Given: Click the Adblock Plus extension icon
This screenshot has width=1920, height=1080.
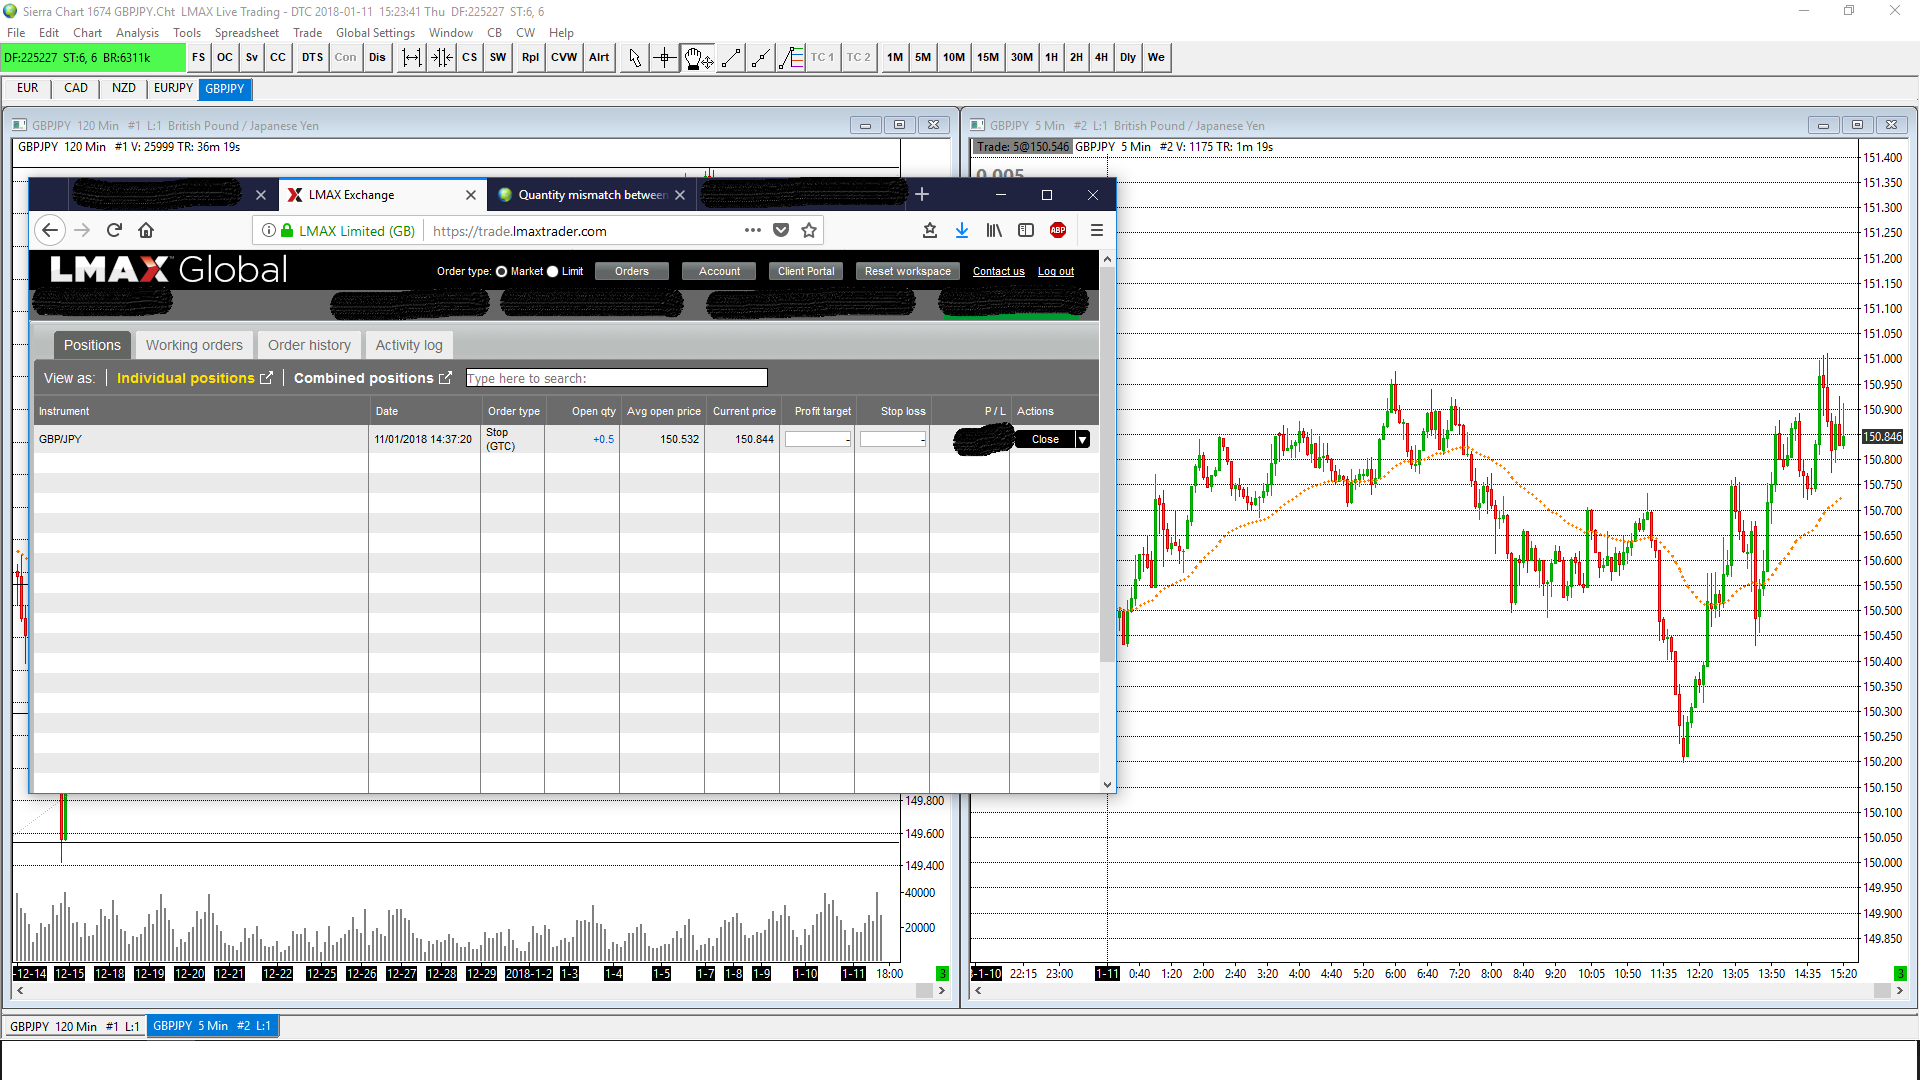Looking at the screenshot, I should [x=1058, y=231].
